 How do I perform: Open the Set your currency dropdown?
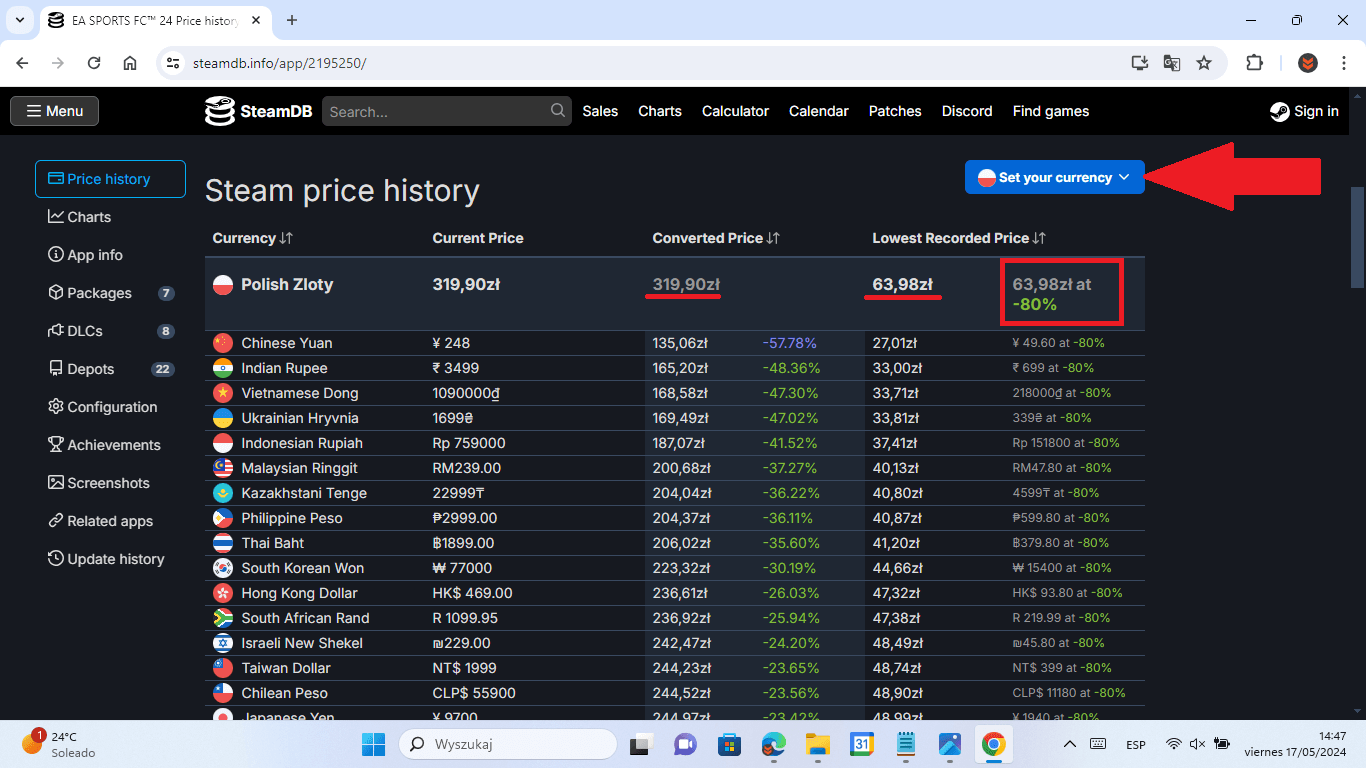1054,177
